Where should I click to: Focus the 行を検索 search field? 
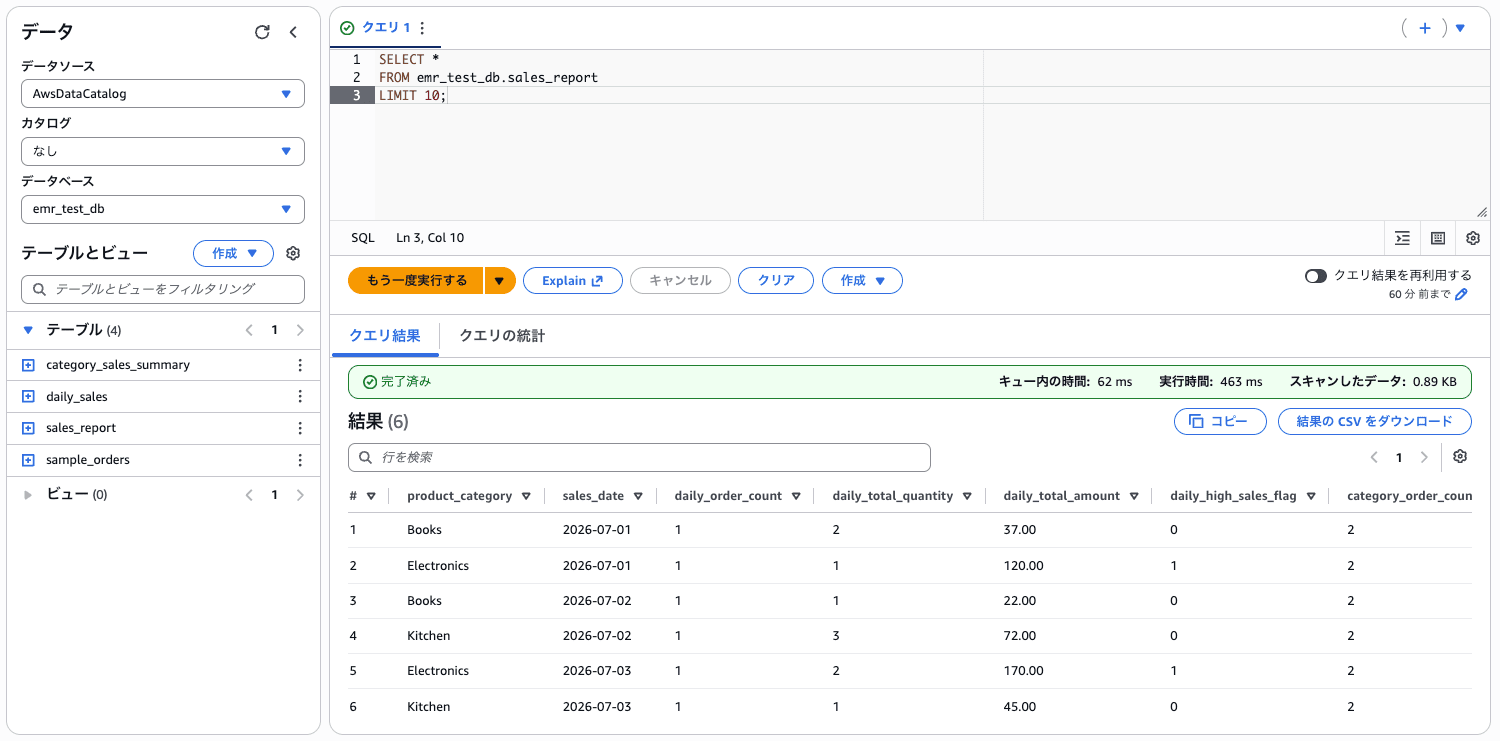[x=639, y=457]
